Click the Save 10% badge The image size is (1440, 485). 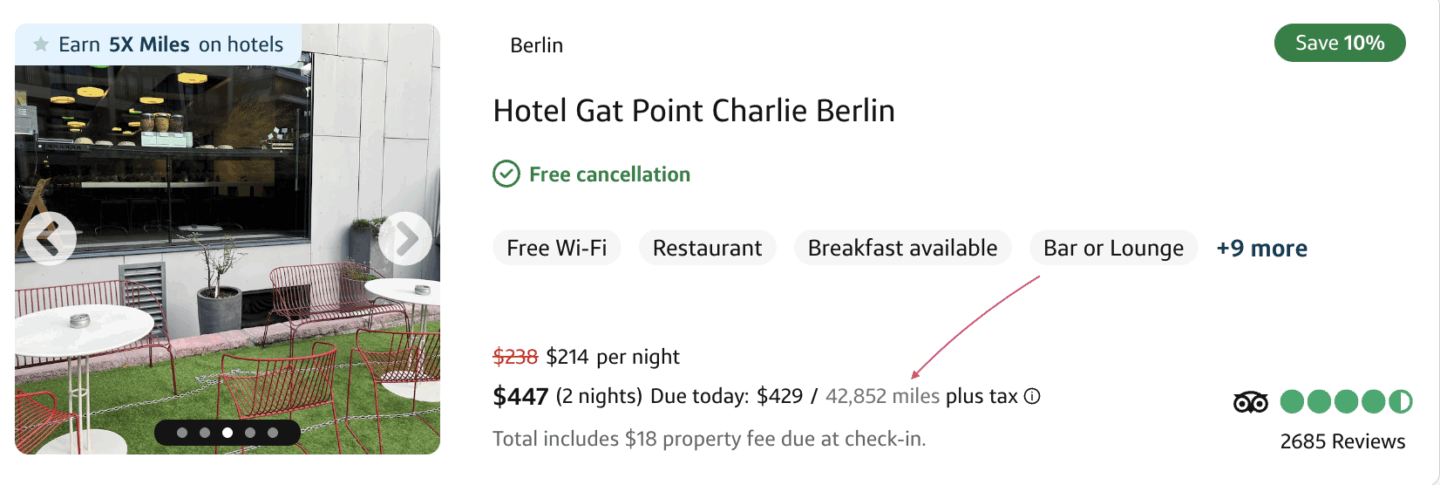coord(1339,43)
